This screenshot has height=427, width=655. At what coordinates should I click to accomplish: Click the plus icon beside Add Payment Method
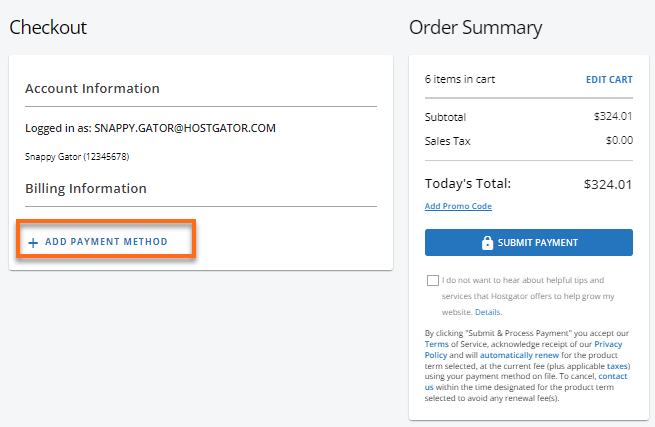(x=33, y=242)
